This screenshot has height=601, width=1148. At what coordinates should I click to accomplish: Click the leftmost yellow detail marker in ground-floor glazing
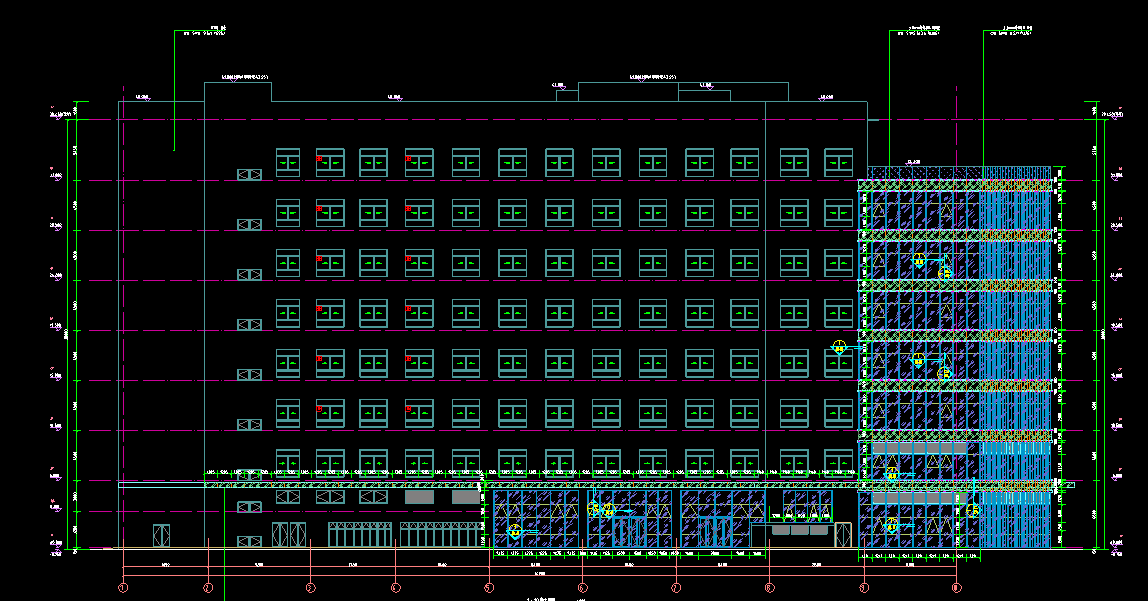[x=515, y=531]
